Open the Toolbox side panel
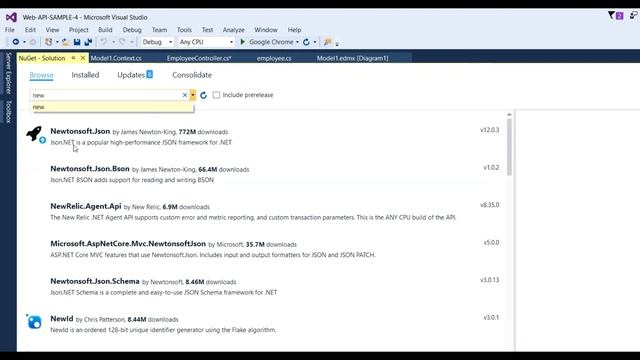The image size is (640, 360). (8, 111)
